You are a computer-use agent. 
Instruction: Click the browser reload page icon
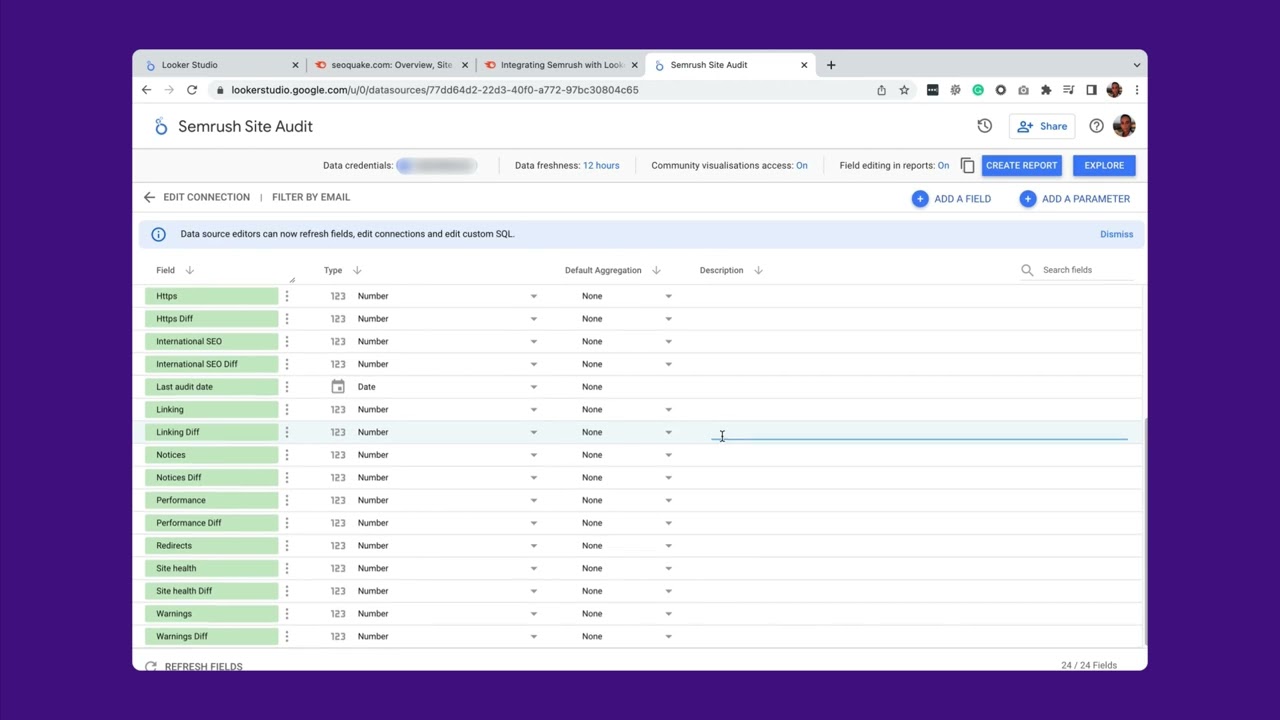(192, 90)
